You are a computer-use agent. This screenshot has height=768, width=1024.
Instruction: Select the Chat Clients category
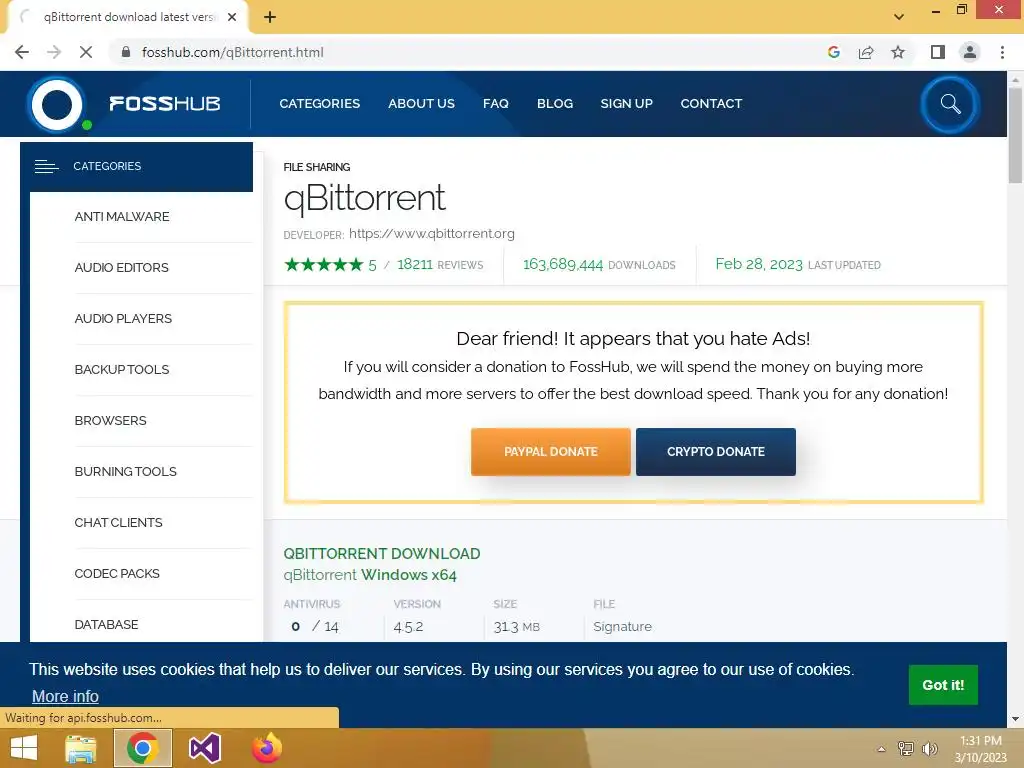(x=118, y=522)
